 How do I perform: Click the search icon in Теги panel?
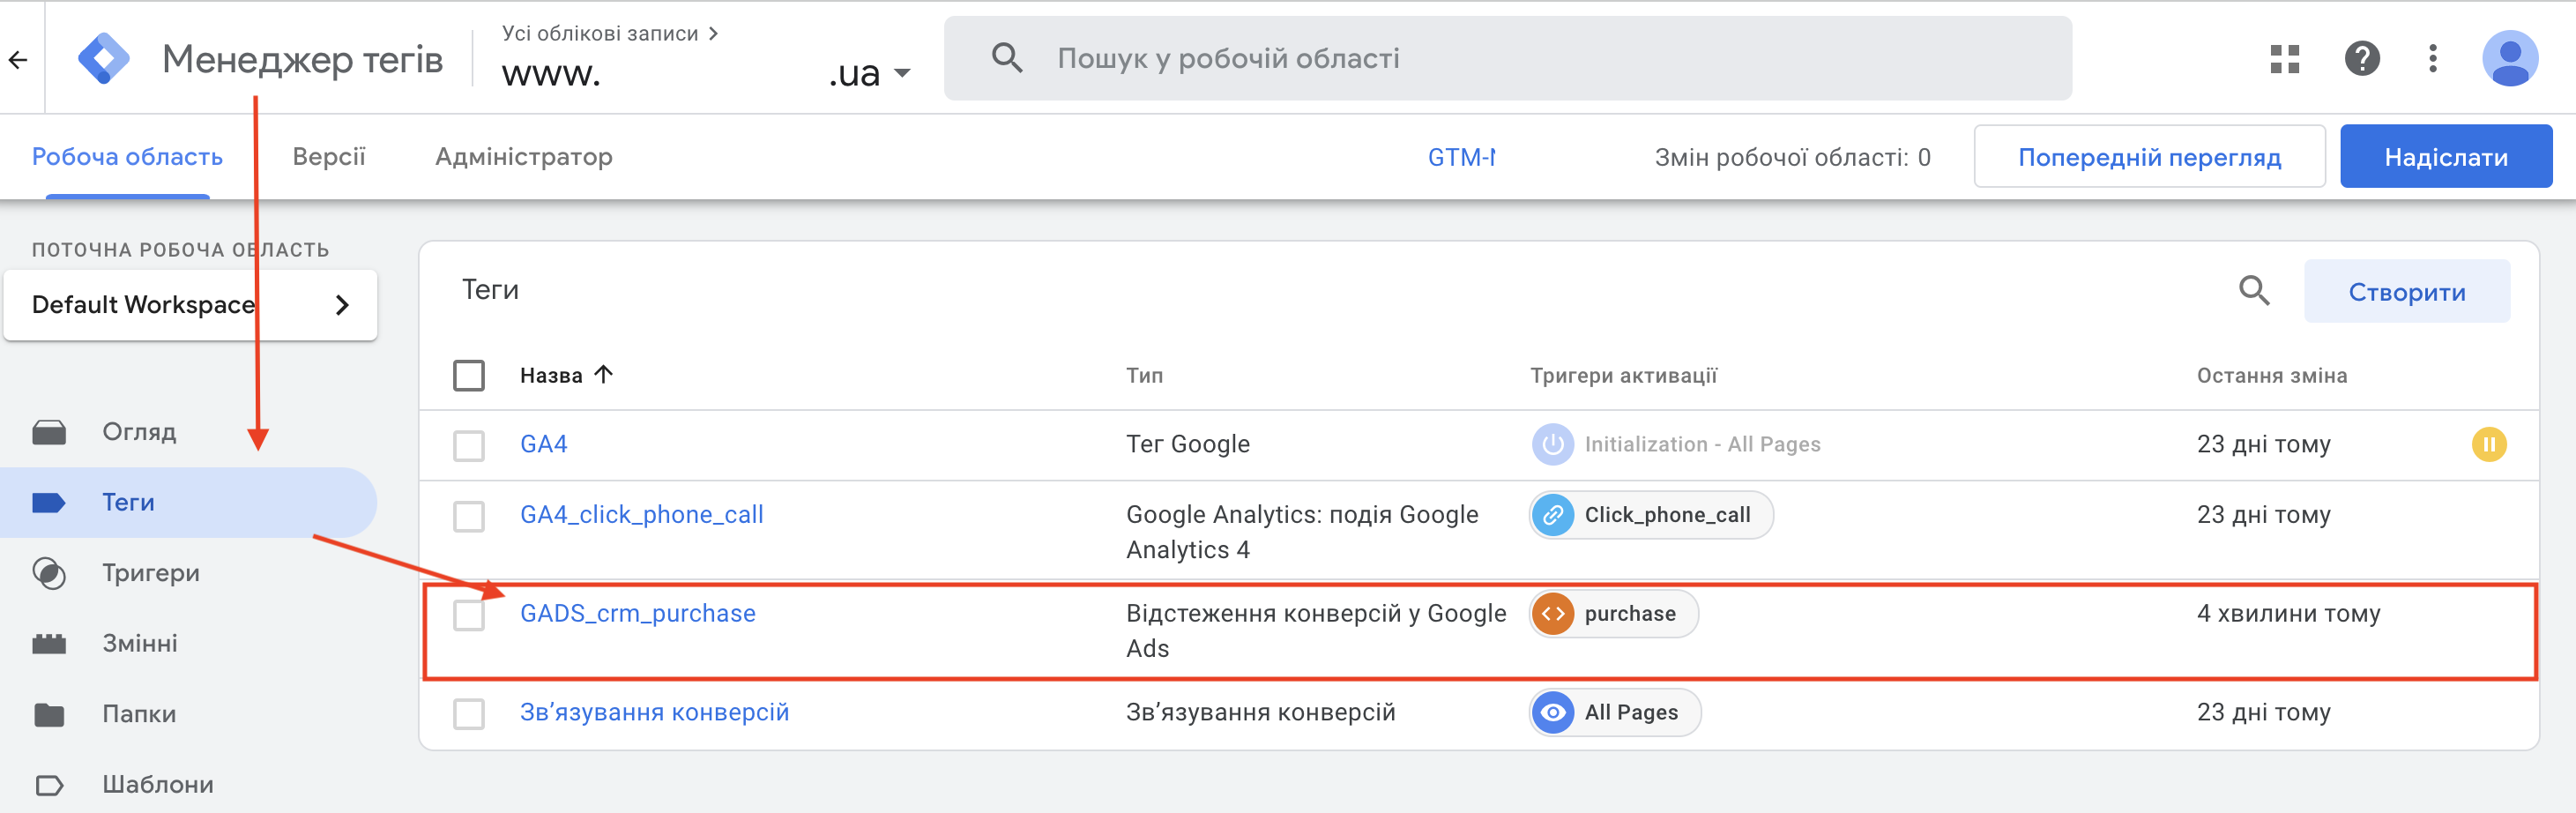point(2254,291)
